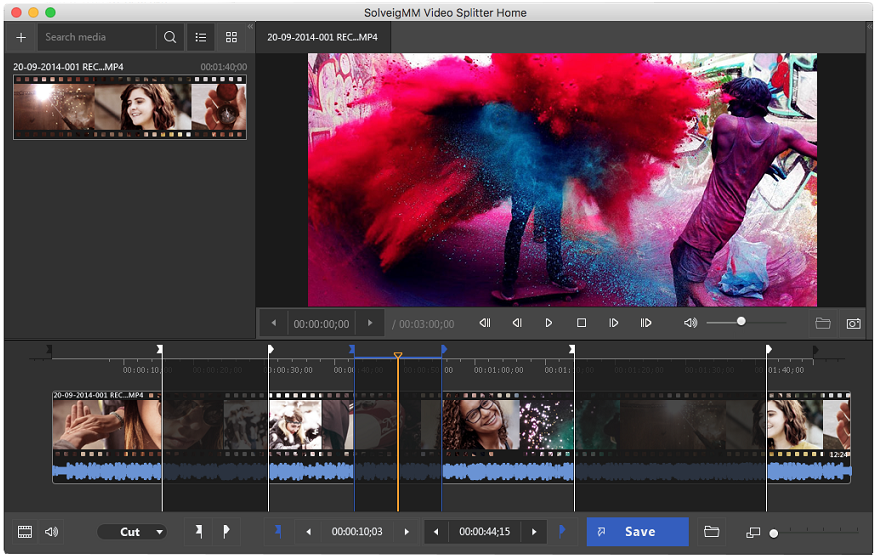Click the add marker icon beside Cut
This screenshot has height=560, width=880.
click(x=199, y=532)
